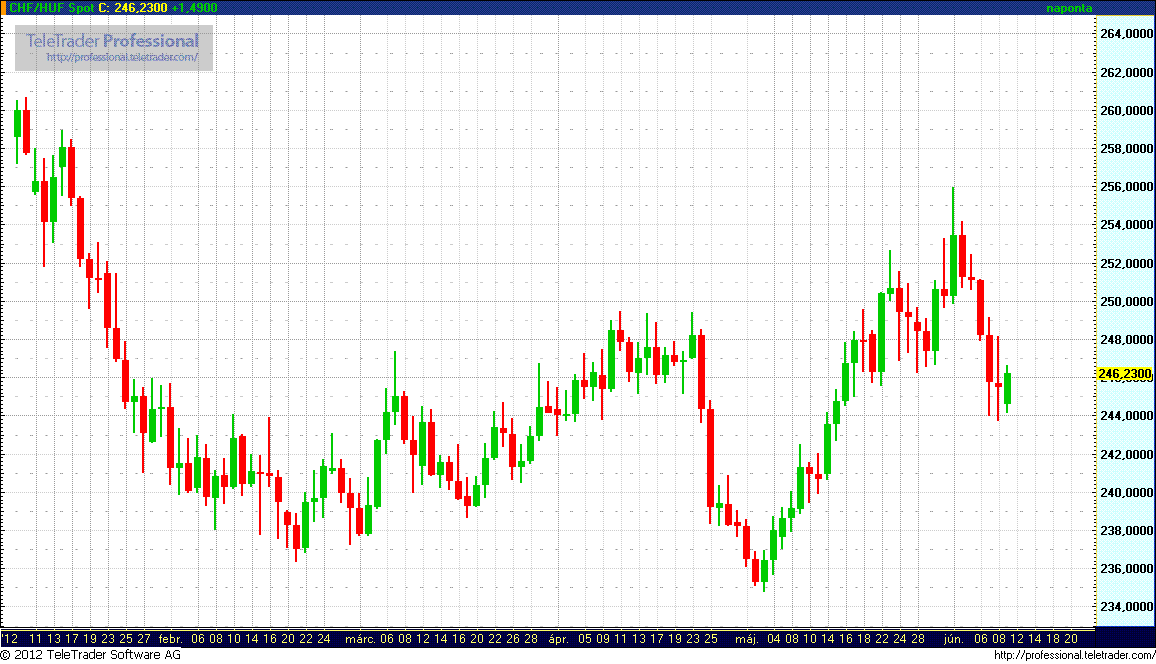
Task: Click the yellow 246,2300 current price marker
Action: 1125,374
